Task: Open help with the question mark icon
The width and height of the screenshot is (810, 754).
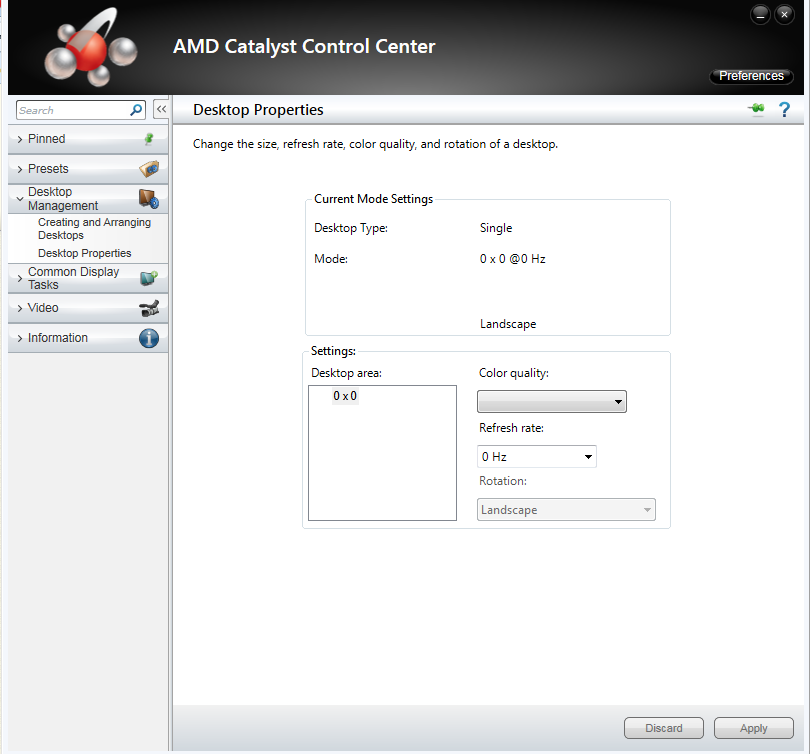Action: (x=784, y=109)
